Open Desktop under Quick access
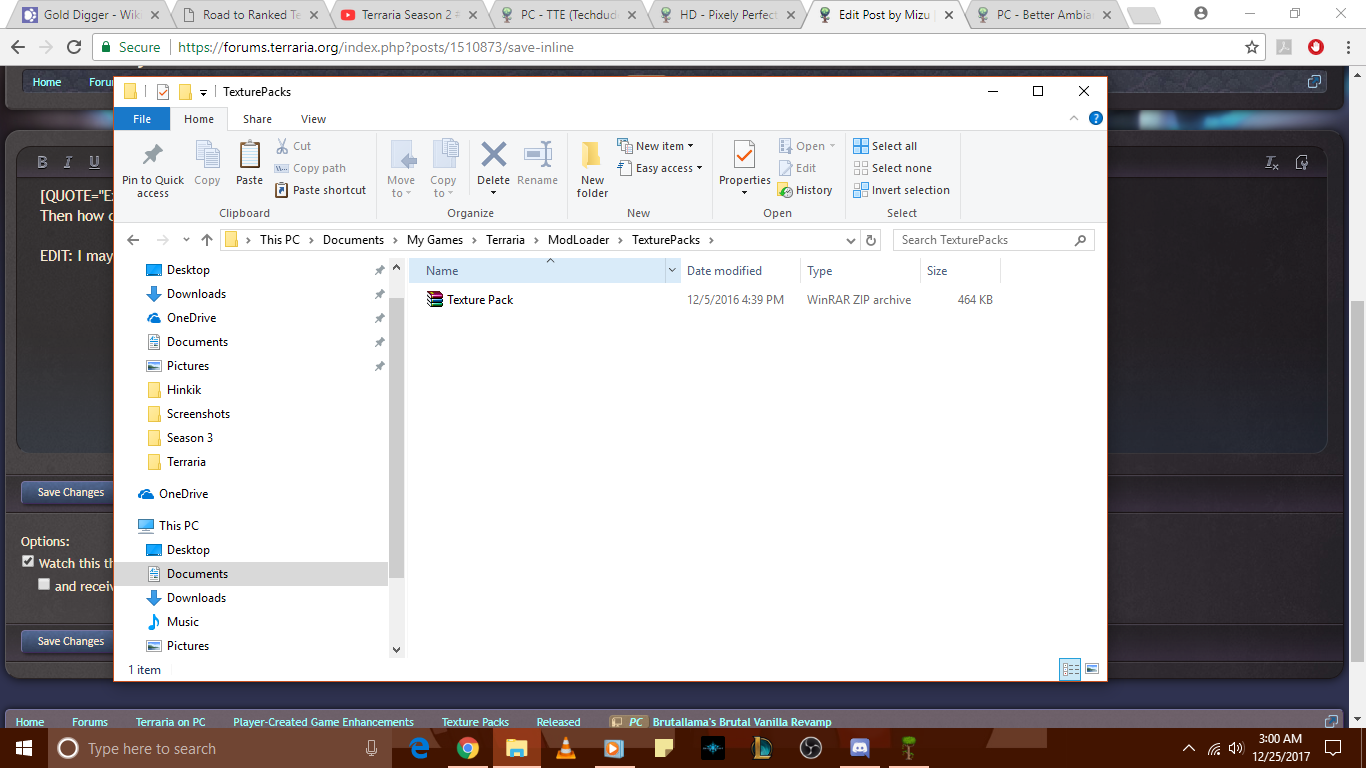The height and width of the screenshot is (768, 1366). click(x=188, y=270)
